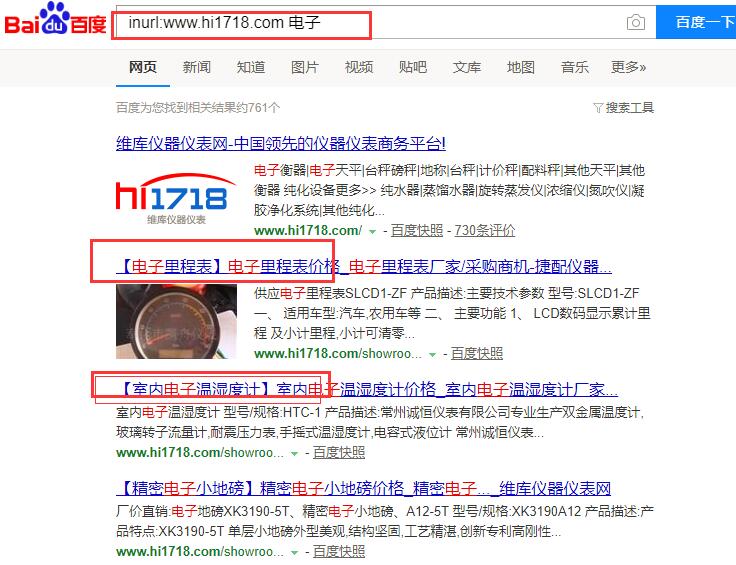Open 百度快照 for the 维库仪器仪表网 result
736x565 pixels.
(x=417, y=230)
